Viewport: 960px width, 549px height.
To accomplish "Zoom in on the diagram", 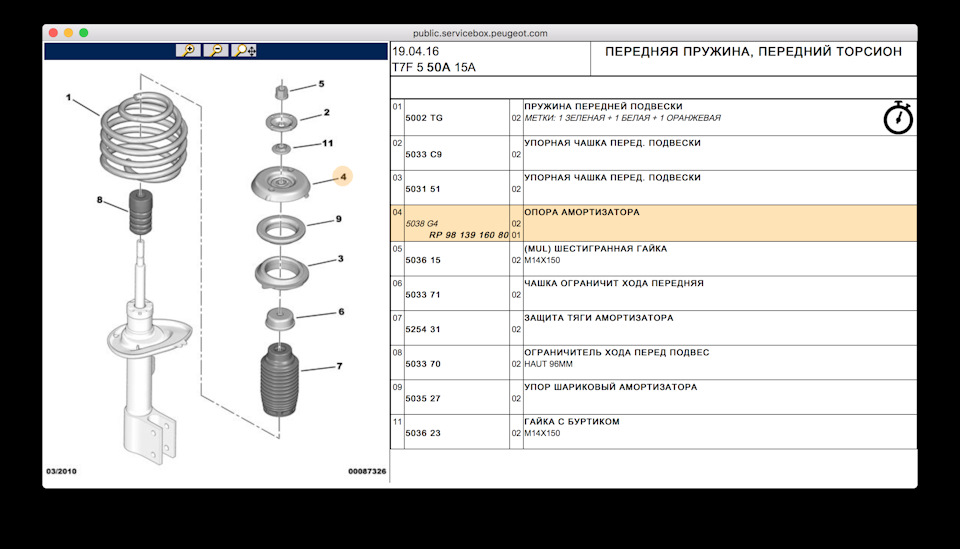I will 188,50.
